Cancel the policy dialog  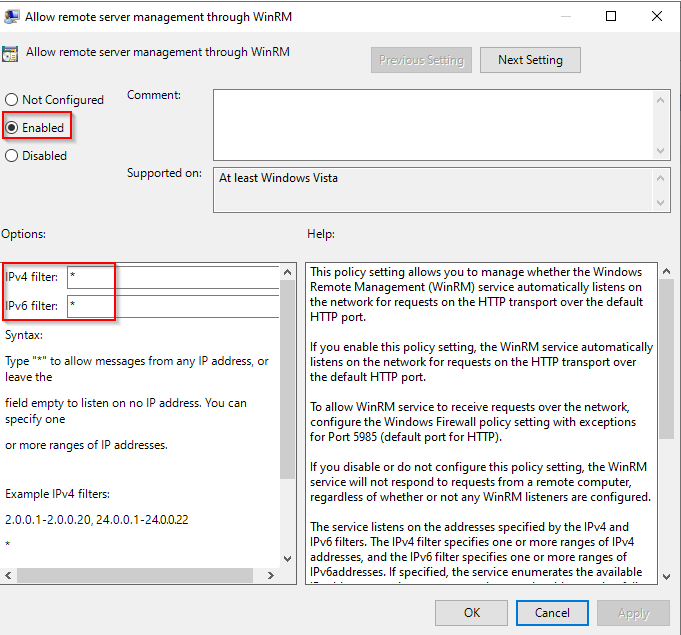tap(552, 612)
